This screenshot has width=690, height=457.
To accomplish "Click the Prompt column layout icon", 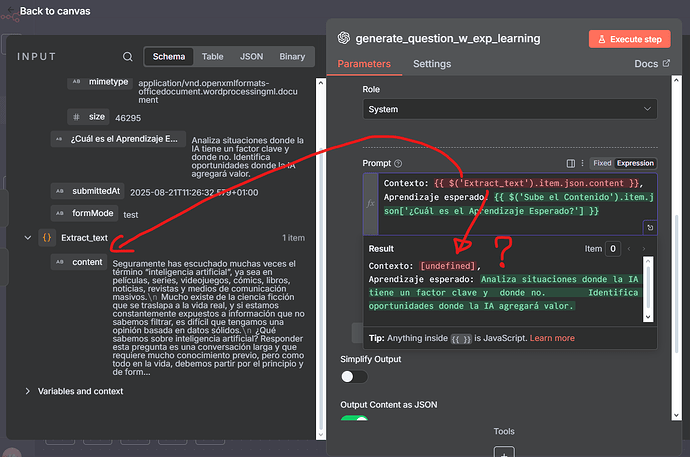I will click(571, 164).
